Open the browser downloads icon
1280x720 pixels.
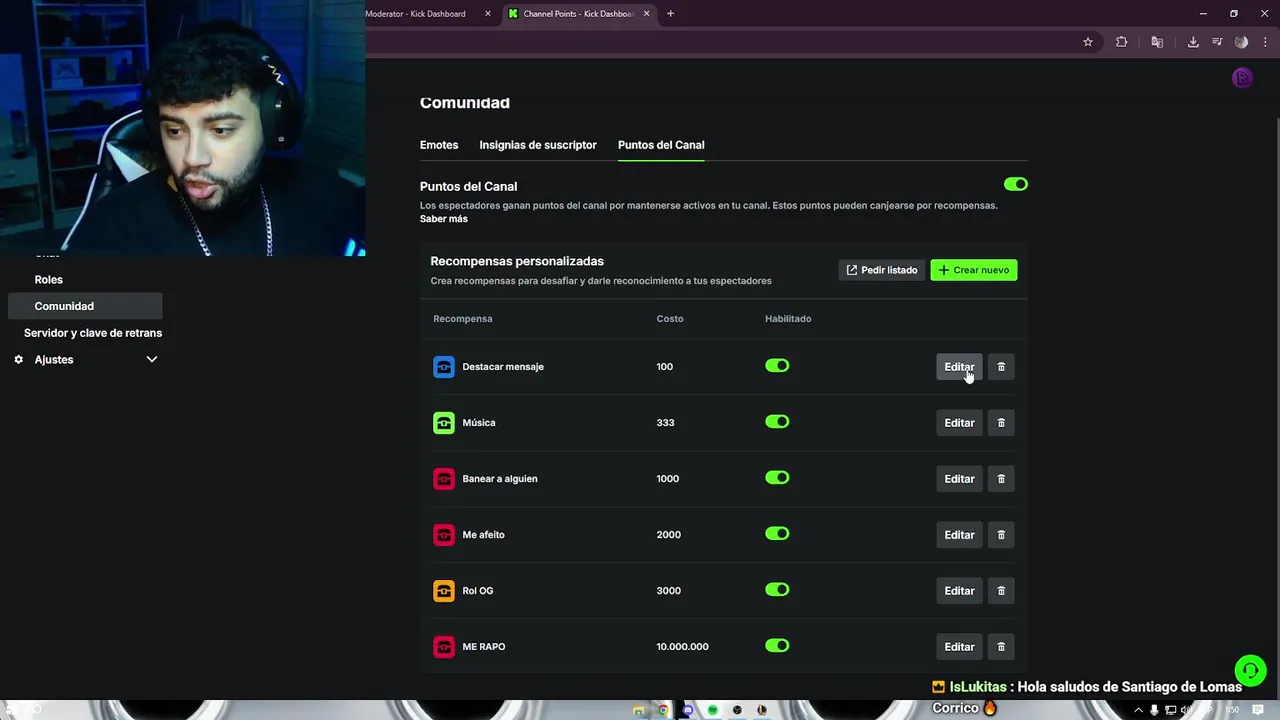[1193, 42]
